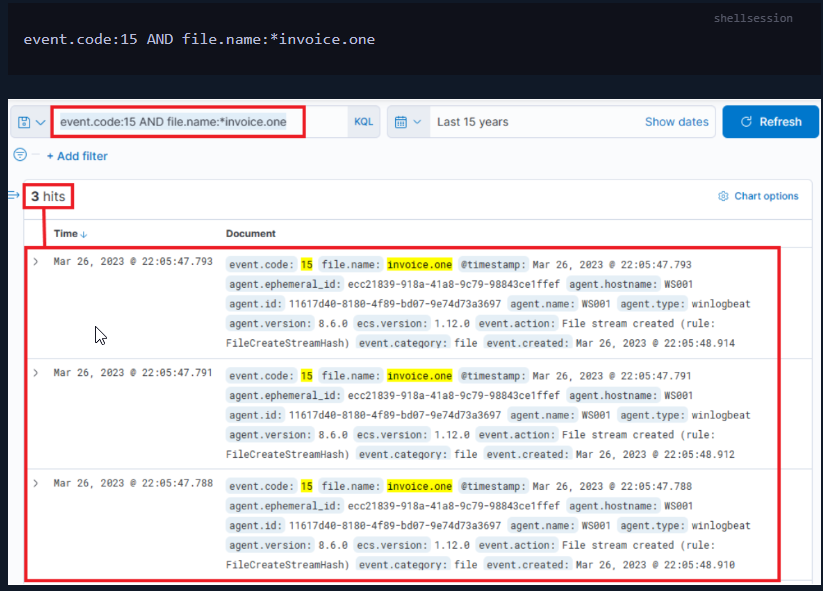Click the saved query dropdown chevron
The height and width of the screenshot is (591, 823).
(41, 122)
